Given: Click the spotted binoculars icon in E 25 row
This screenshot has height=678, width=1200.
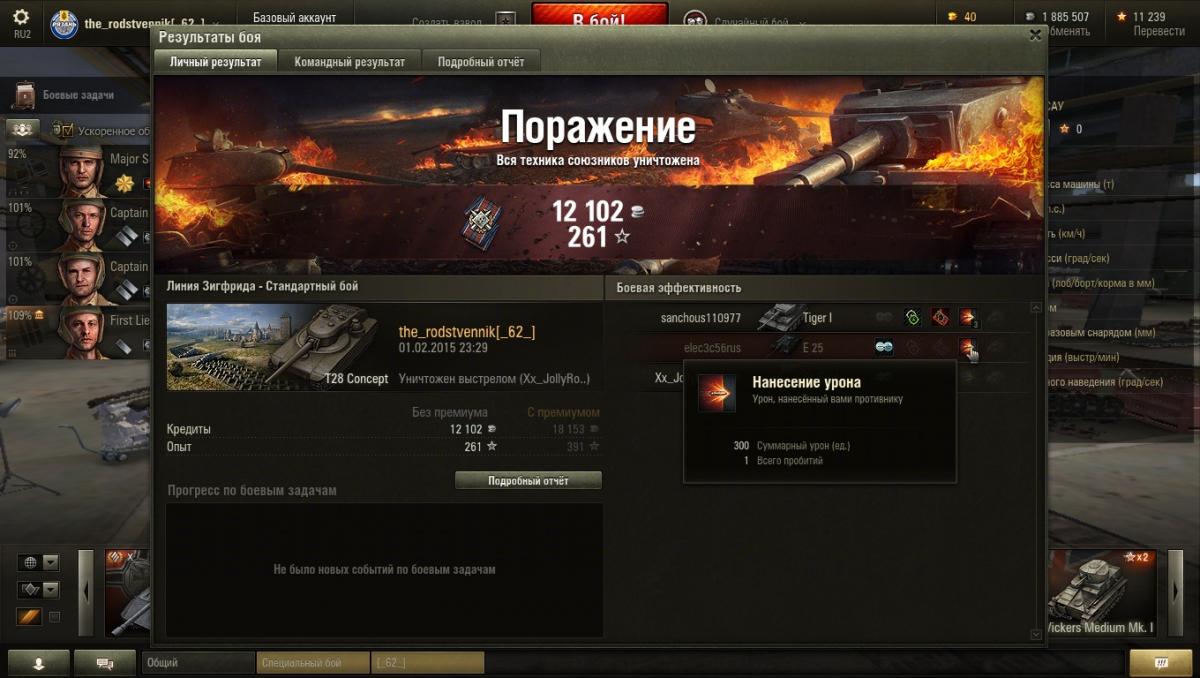Looking at the screenshot, I should tap(884, 347).
